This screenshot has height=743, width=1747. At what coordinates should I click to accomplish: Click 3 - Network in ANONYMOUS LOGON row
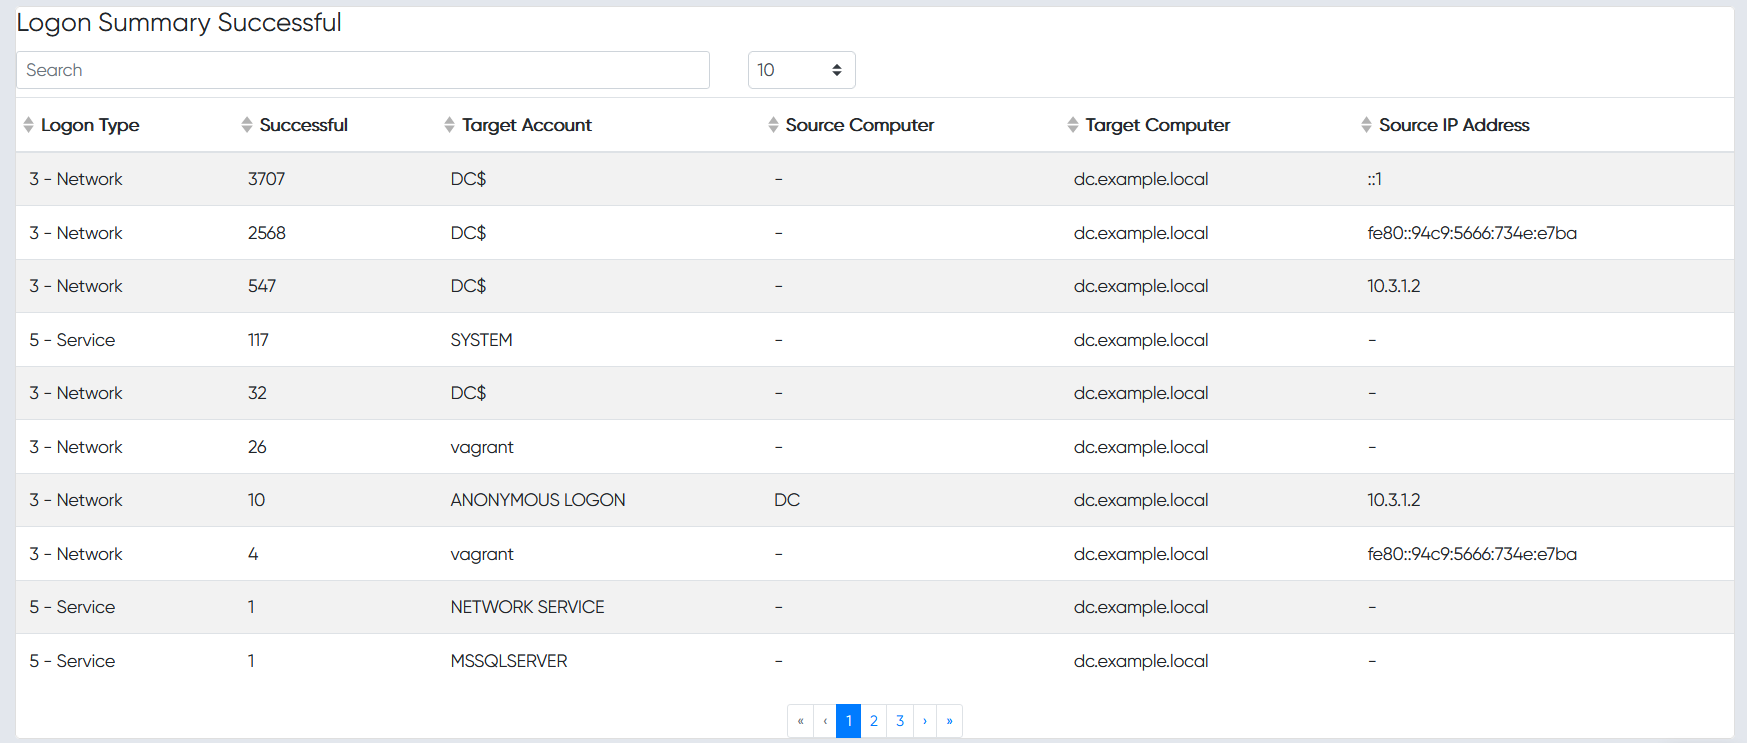click(76, 500)
